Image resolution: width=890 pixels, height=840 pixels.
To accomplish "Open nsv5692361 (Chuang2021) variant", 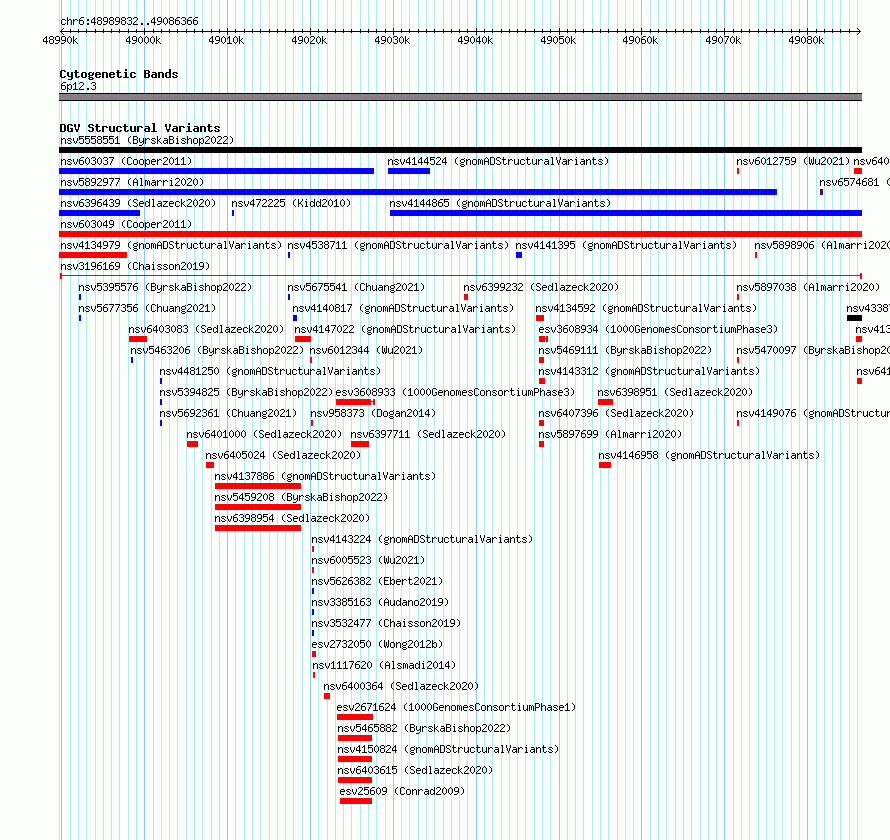I will (228, 413).
